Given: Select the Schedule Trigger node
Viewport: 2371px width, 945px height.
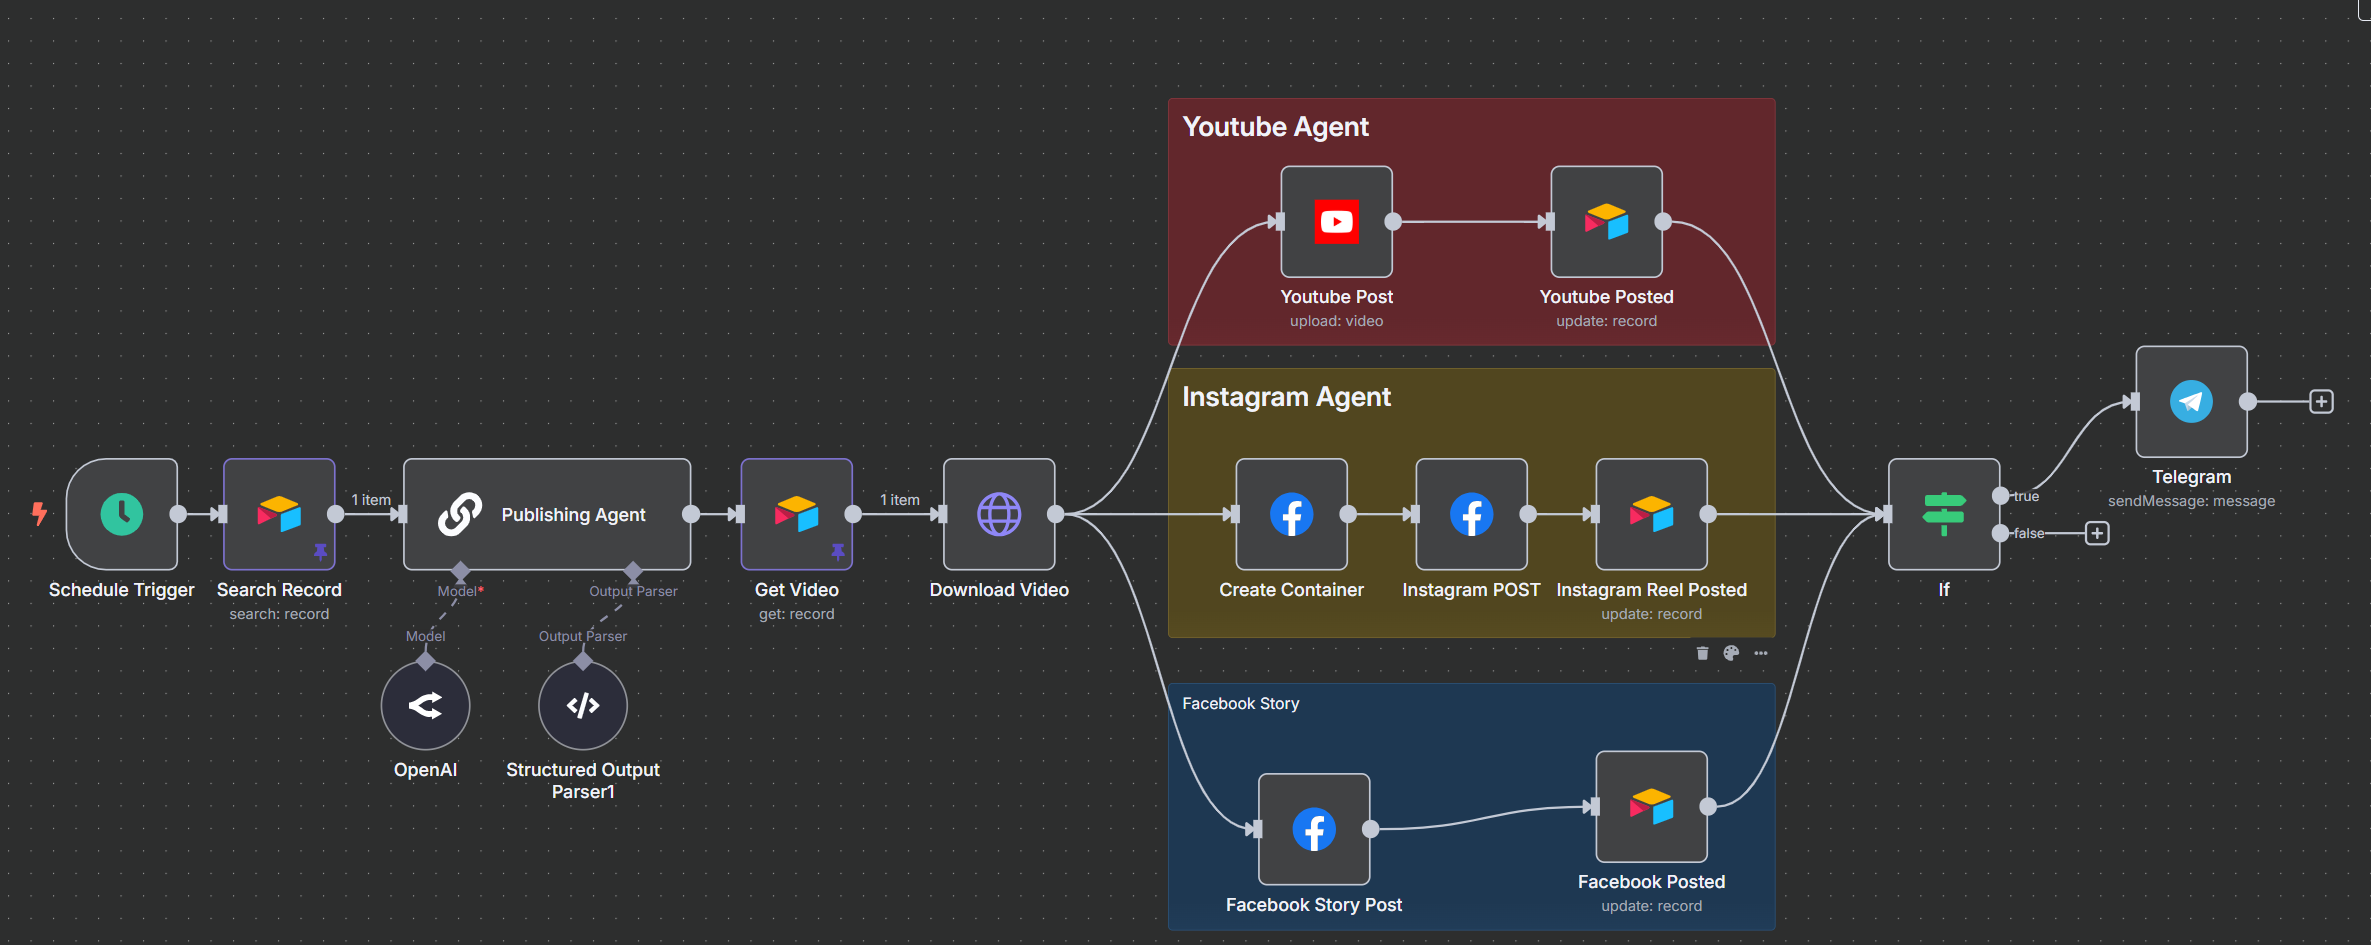Looking at the screenshot, I should click(x=122, y=514).
